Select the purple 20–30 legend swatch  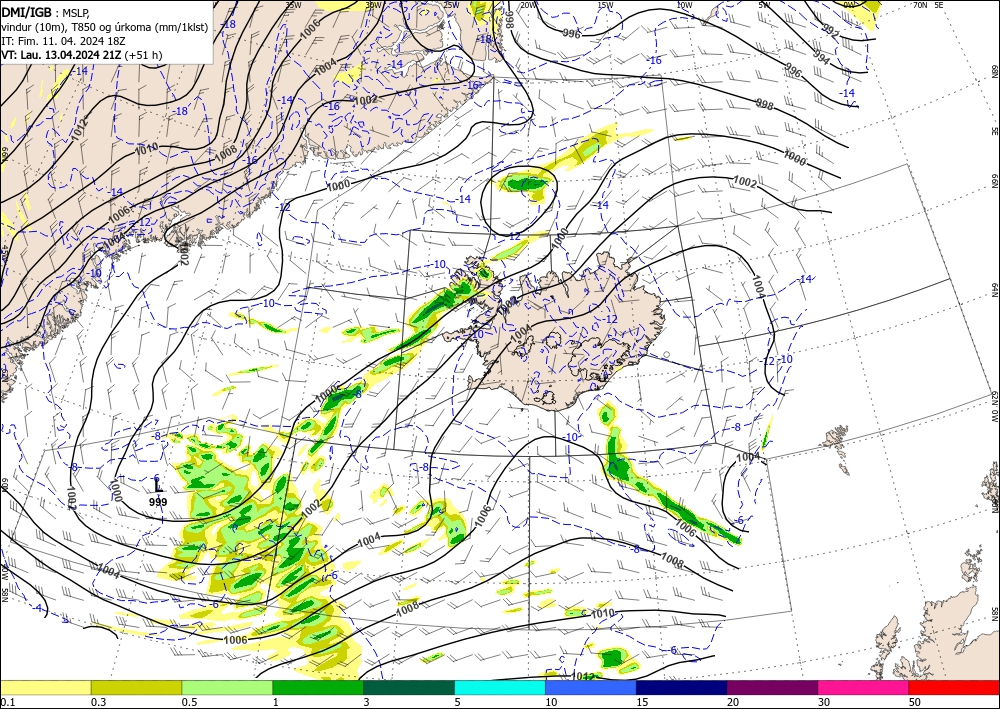tap(772, 687)
